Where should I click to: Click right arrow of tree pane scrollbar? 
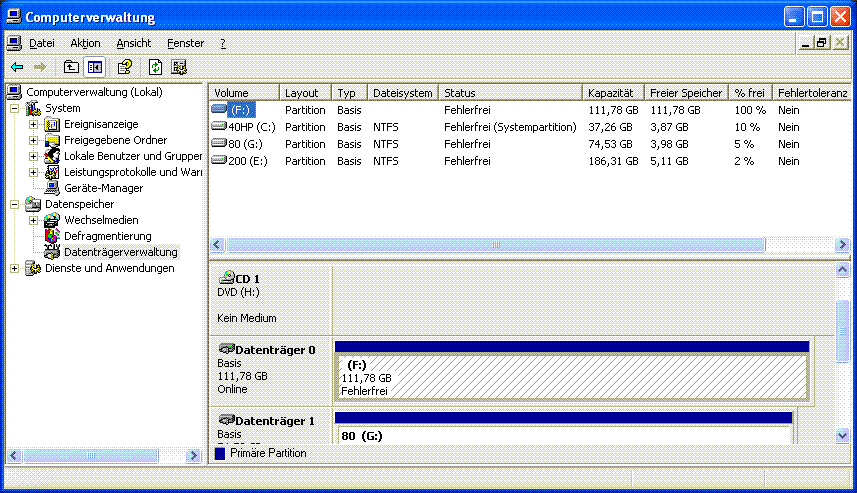click(x=193, y=455)
